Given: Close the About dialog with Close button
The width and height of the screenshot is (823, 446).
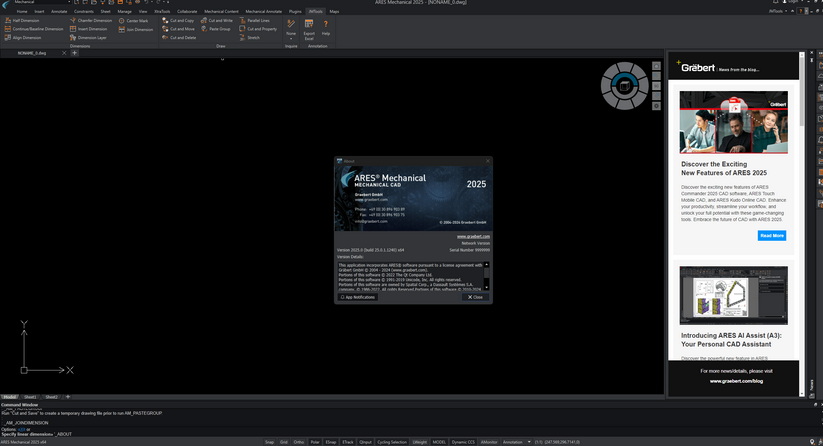Looking at the screenshot, I should pyautogui.click(x=476, y=297).
